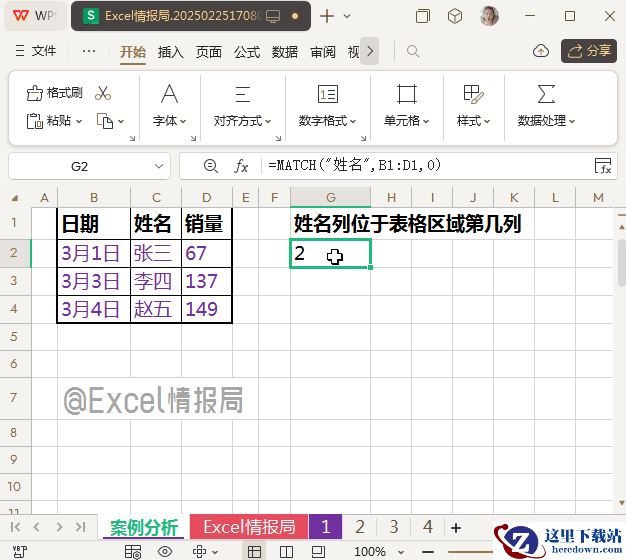Click the formula editor icon at formula bar end
Viewport: 626px width, 560px height.
pyautogui.click(x=603, y=166)
